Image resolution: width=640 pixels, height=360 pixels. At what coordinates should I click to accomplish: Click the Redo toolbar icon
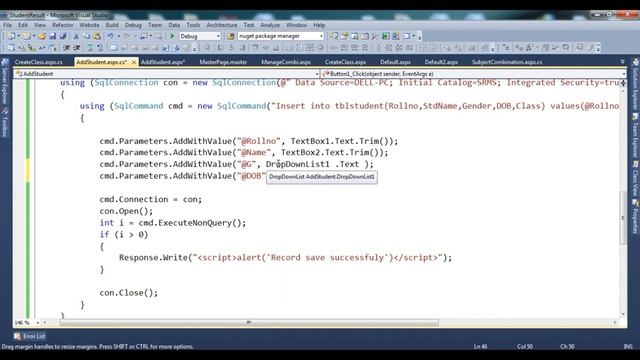point(127,36)
